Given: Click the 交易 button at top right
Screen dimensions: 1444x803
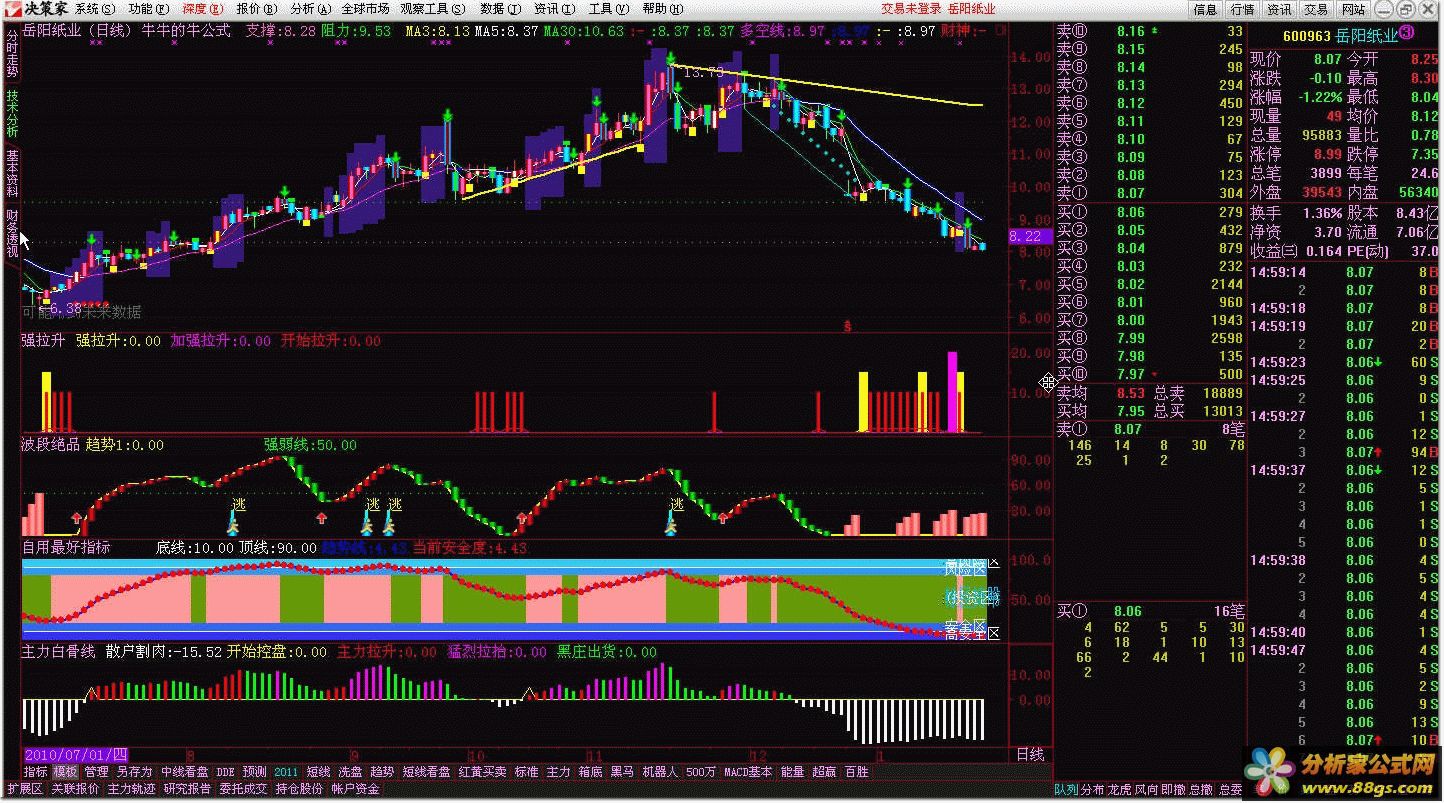Looking at the screenshot, I should point(1316,9).
